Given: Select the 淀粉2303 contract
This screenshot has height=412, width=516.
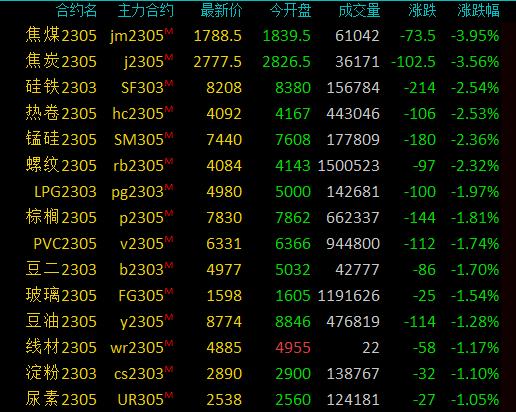Looking at the screenshot, I should click(x=61, y=374).
